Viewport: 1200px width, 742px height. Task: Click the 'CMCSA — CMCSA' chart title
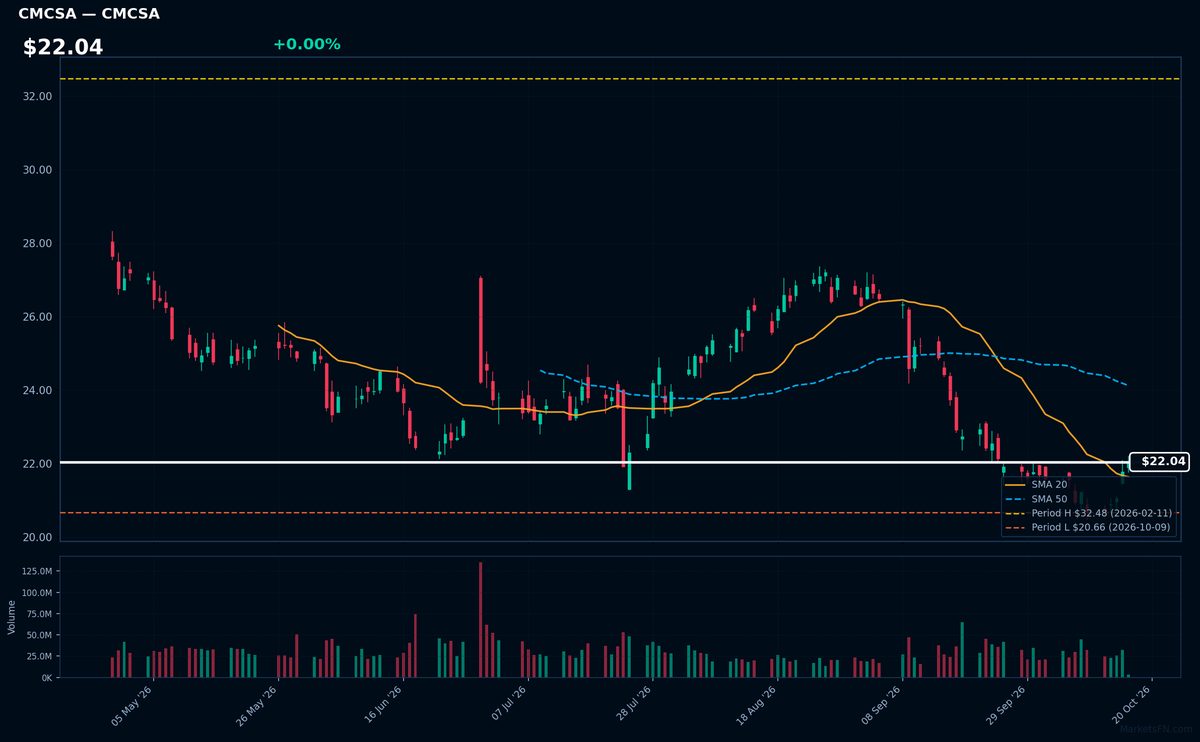click(x=89, y=14)
